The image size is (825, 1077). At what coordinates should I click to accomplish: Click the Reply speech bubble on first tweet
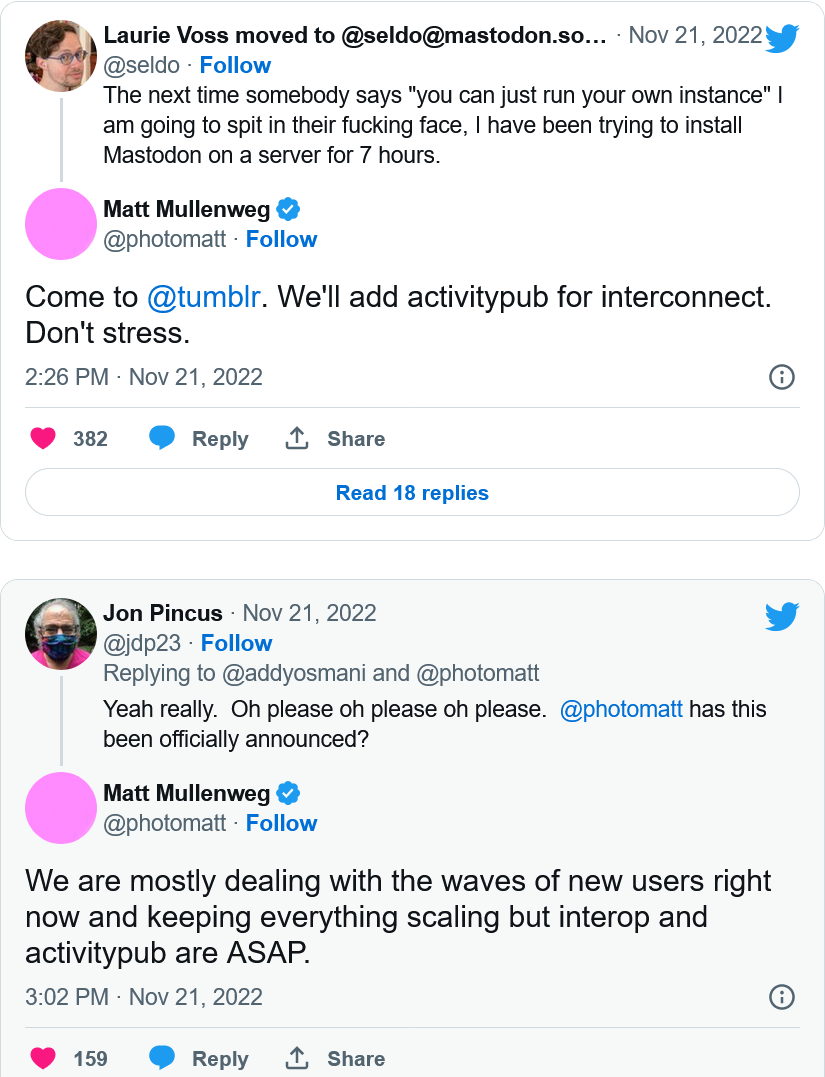click(x=162, y=438)
